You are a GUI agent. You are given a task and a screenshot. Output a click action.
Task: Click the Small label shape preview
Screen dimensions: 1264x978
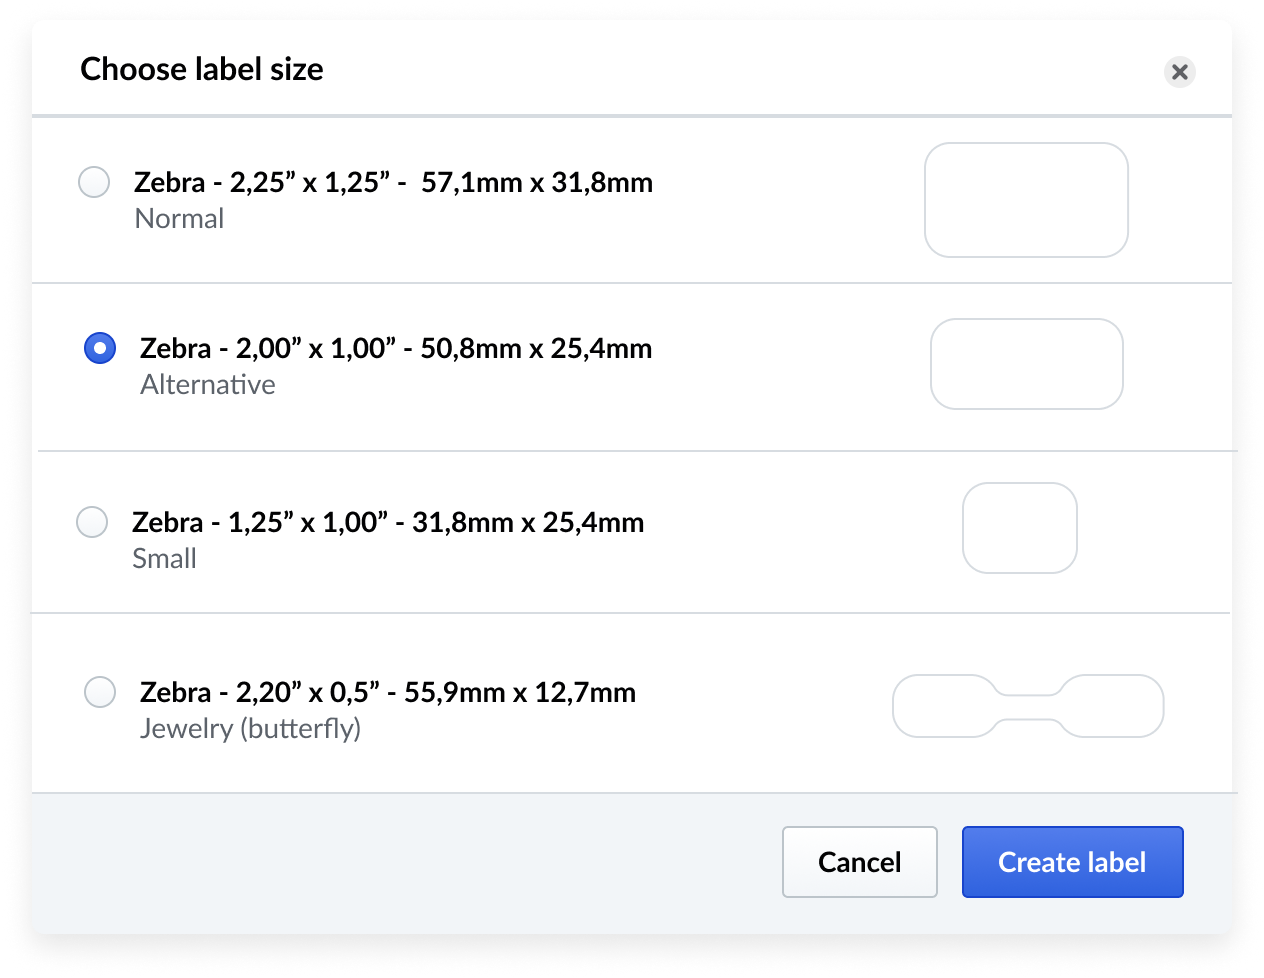coord(1019,528)
